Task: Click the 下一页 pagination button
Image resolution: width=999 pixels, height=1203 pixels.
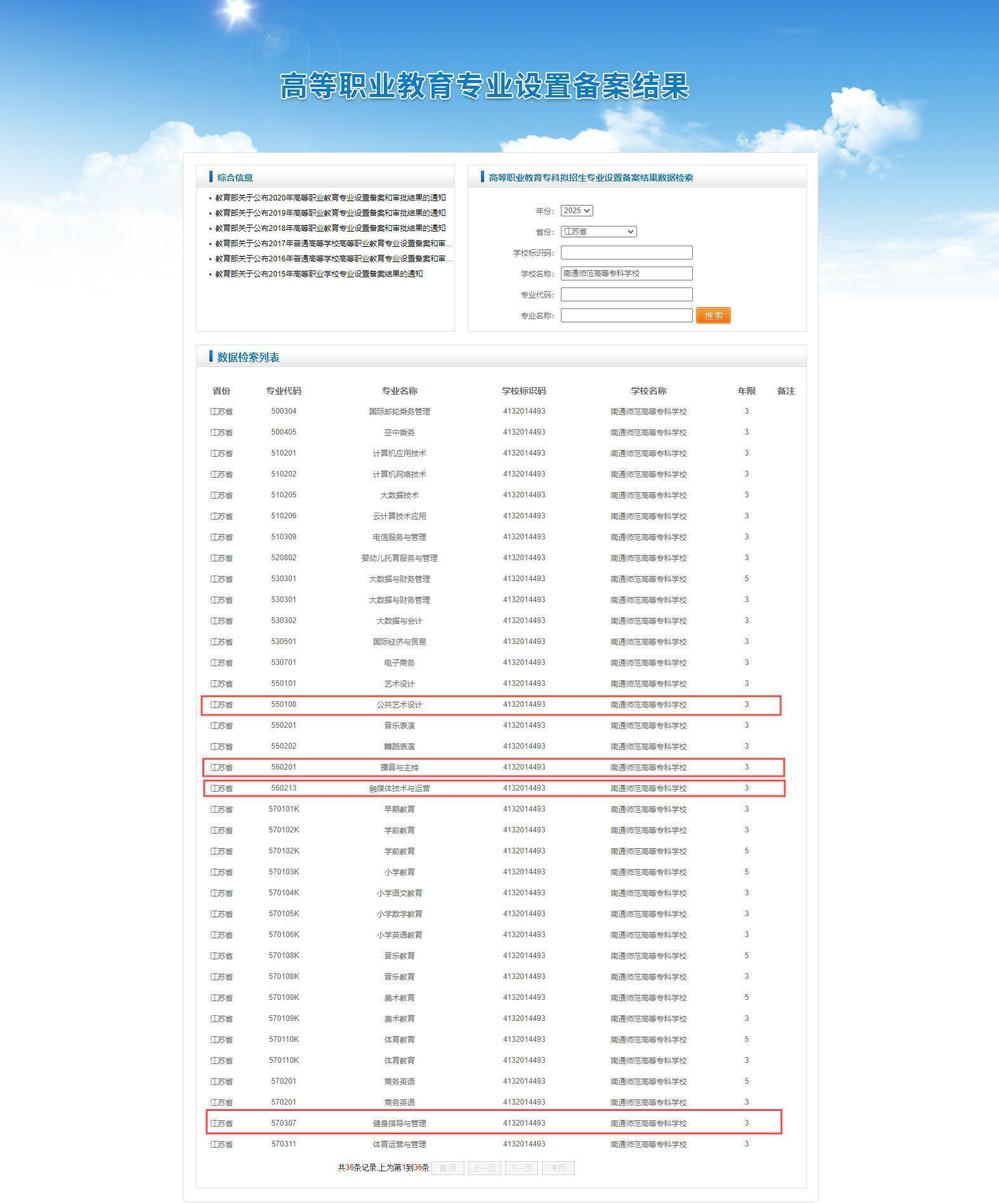Action: click(x=521, y=1168)
